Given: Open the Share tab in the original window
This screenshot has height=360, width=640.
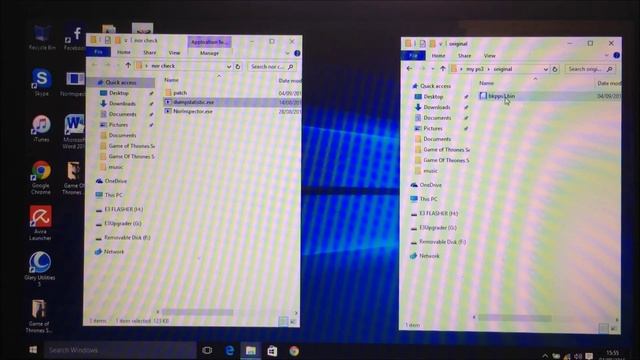Looking at the screenshot, I should pyautogui.click(x=464, y=56).
